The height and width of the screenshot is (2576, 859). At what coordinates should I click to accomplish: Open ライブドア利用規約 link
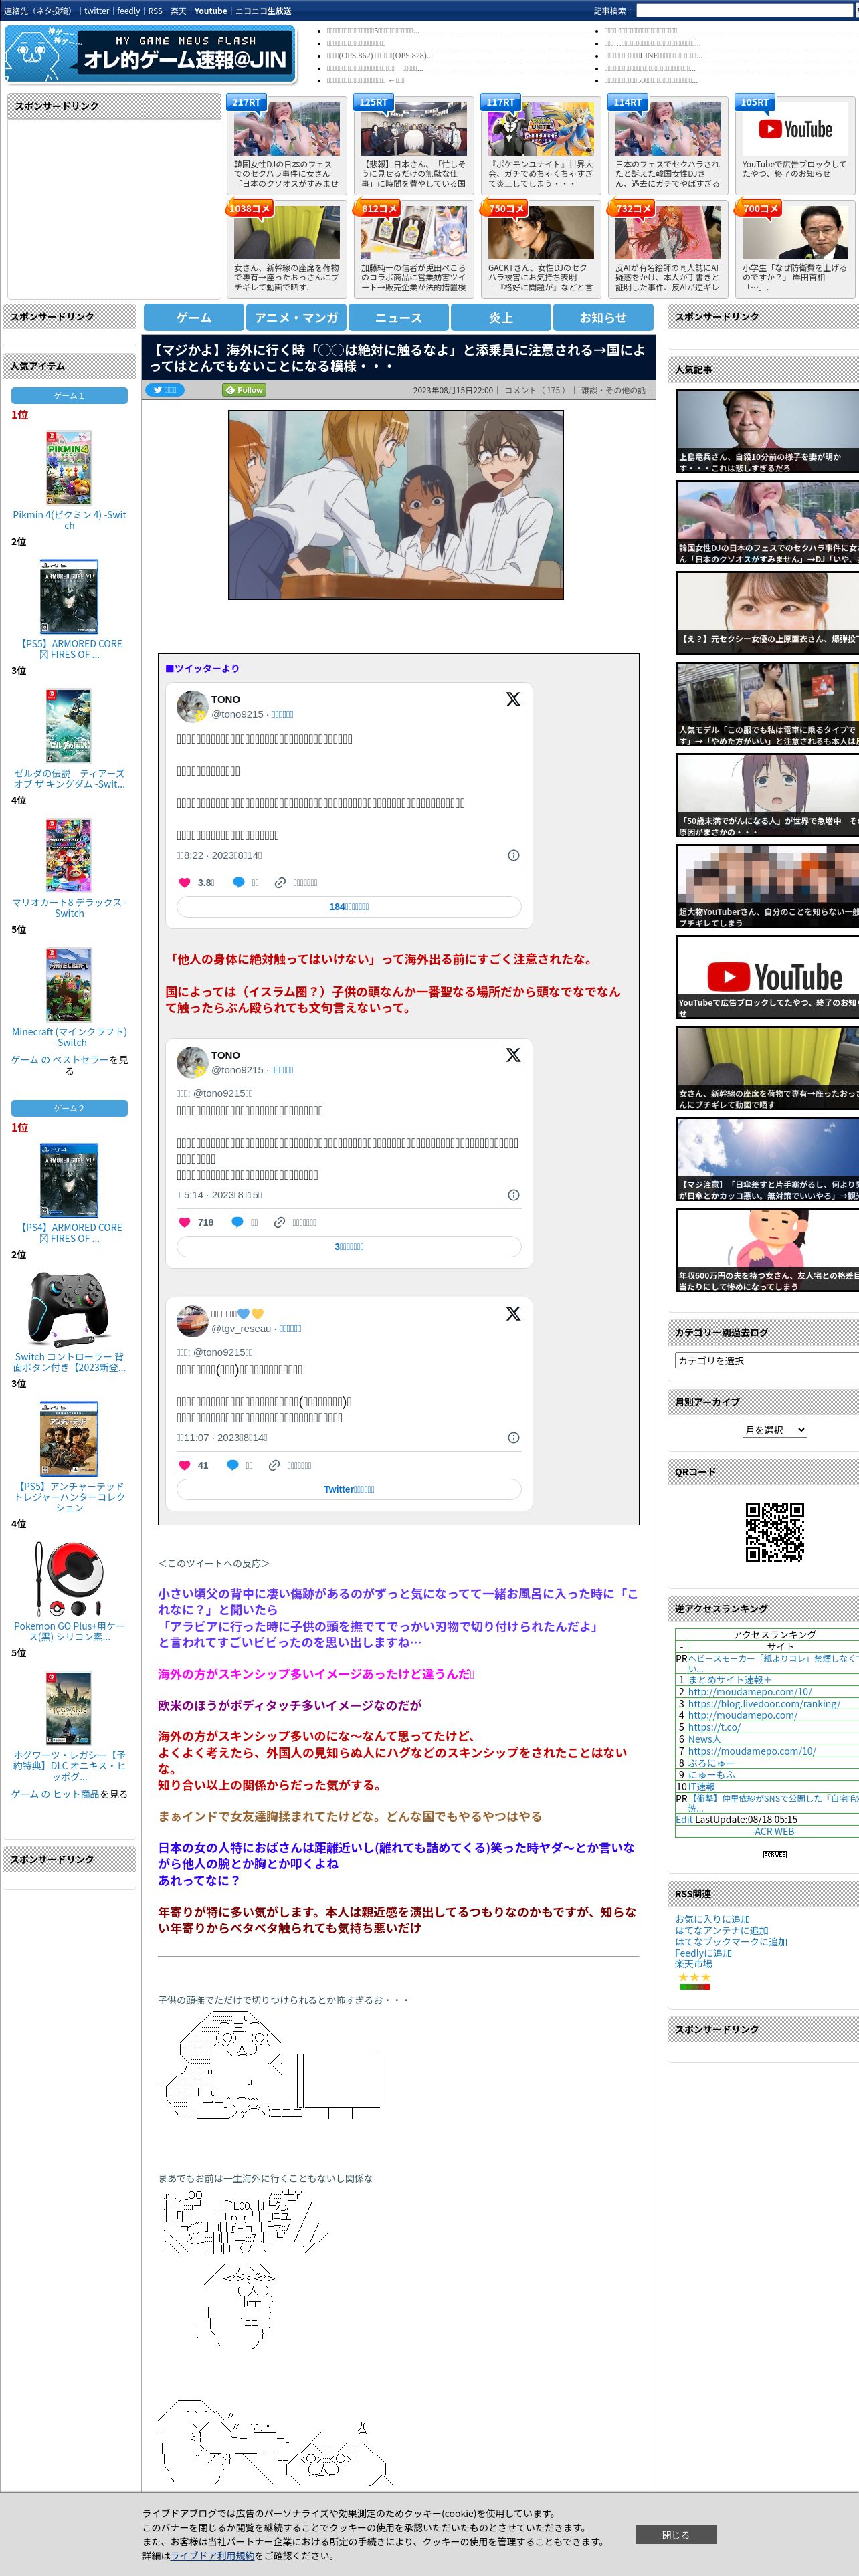(212, 2555)
